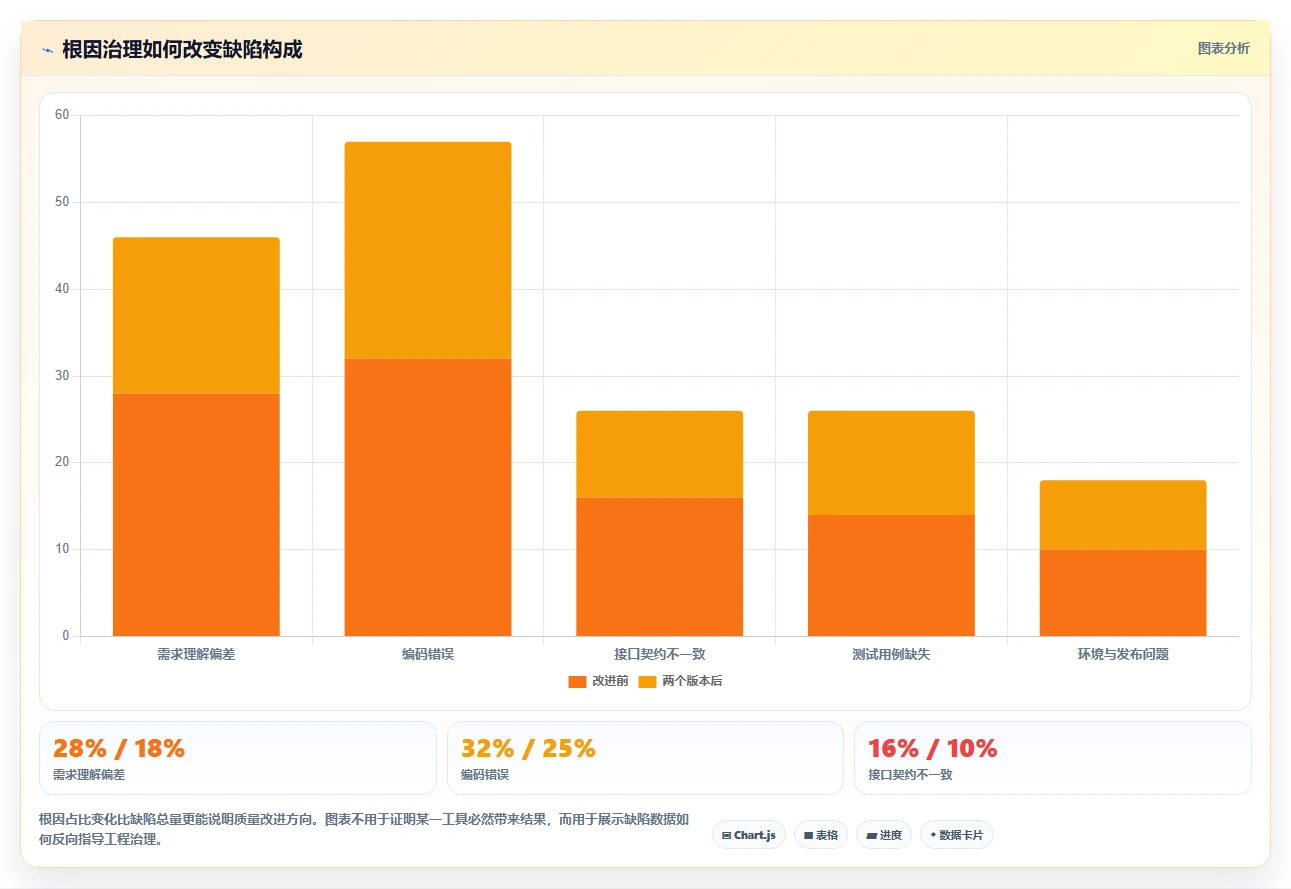Click the 图表分析 label in the header
Screen dimensions: 1291x889
(x=1223, y=48)
